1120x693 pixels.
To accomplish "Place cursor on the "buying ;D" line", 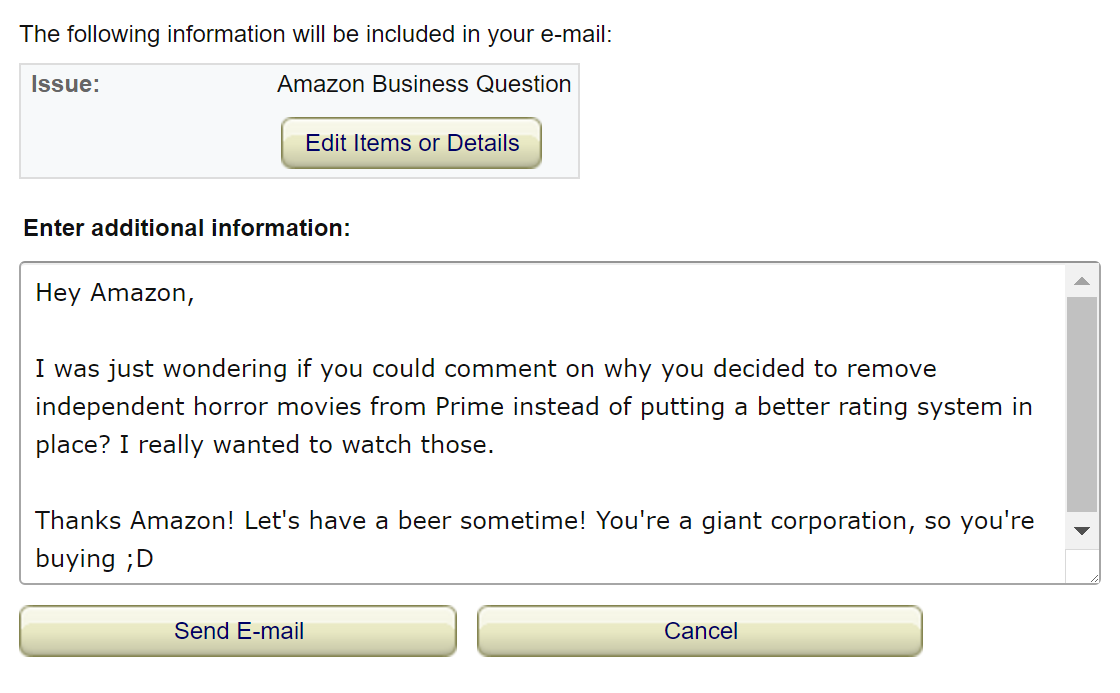I will pos(94,559).
